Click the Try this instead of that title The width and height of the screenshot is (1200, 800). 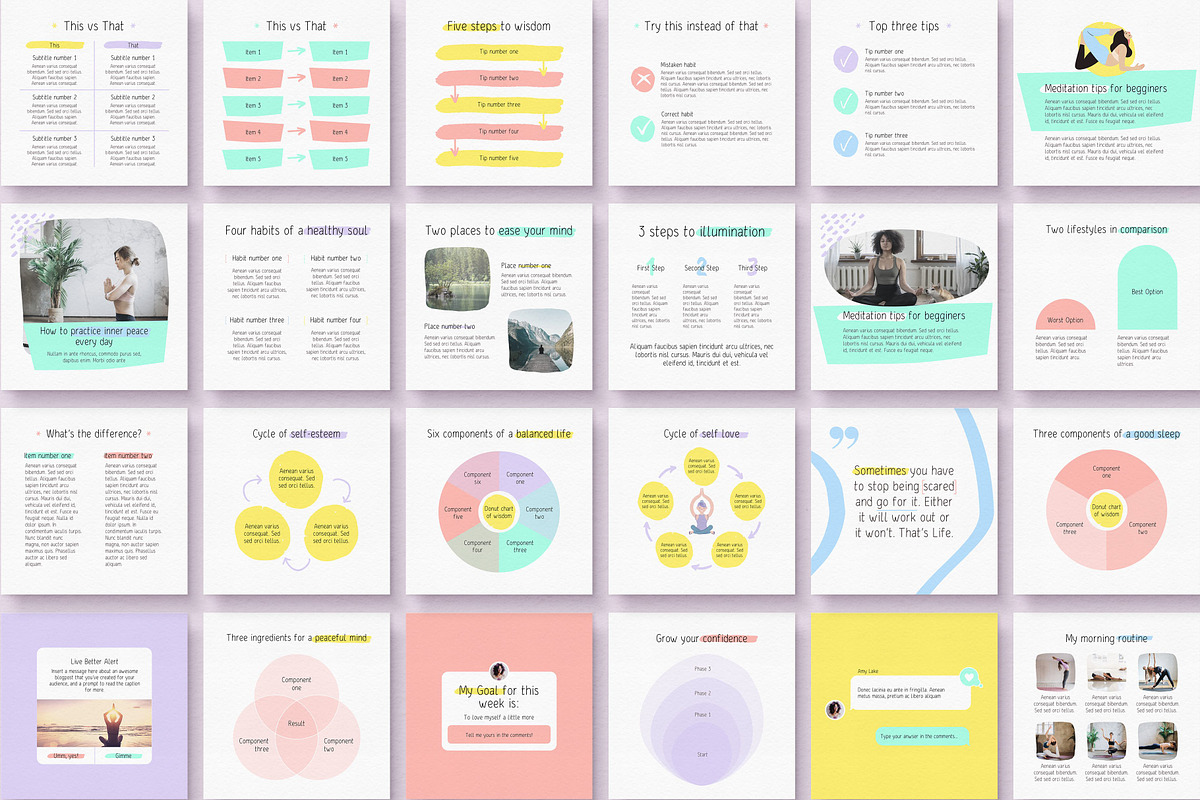tap(701, 26)
